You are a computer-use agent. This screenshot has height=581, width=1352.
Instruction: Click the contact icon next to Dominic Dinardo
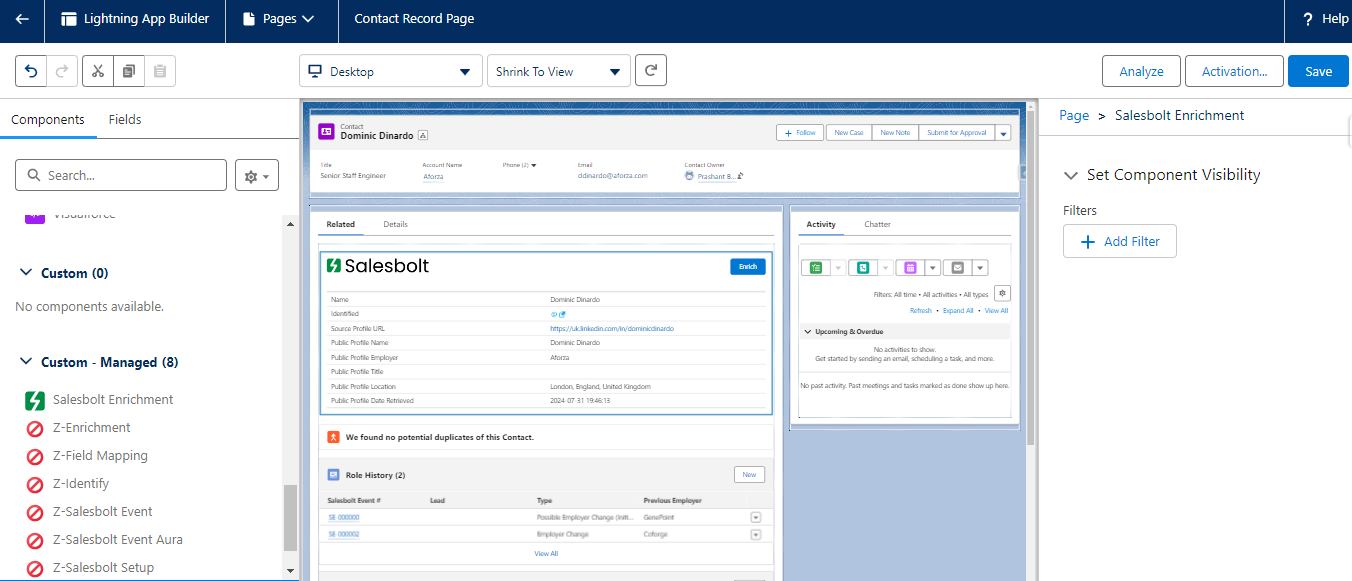pos(326,131)
